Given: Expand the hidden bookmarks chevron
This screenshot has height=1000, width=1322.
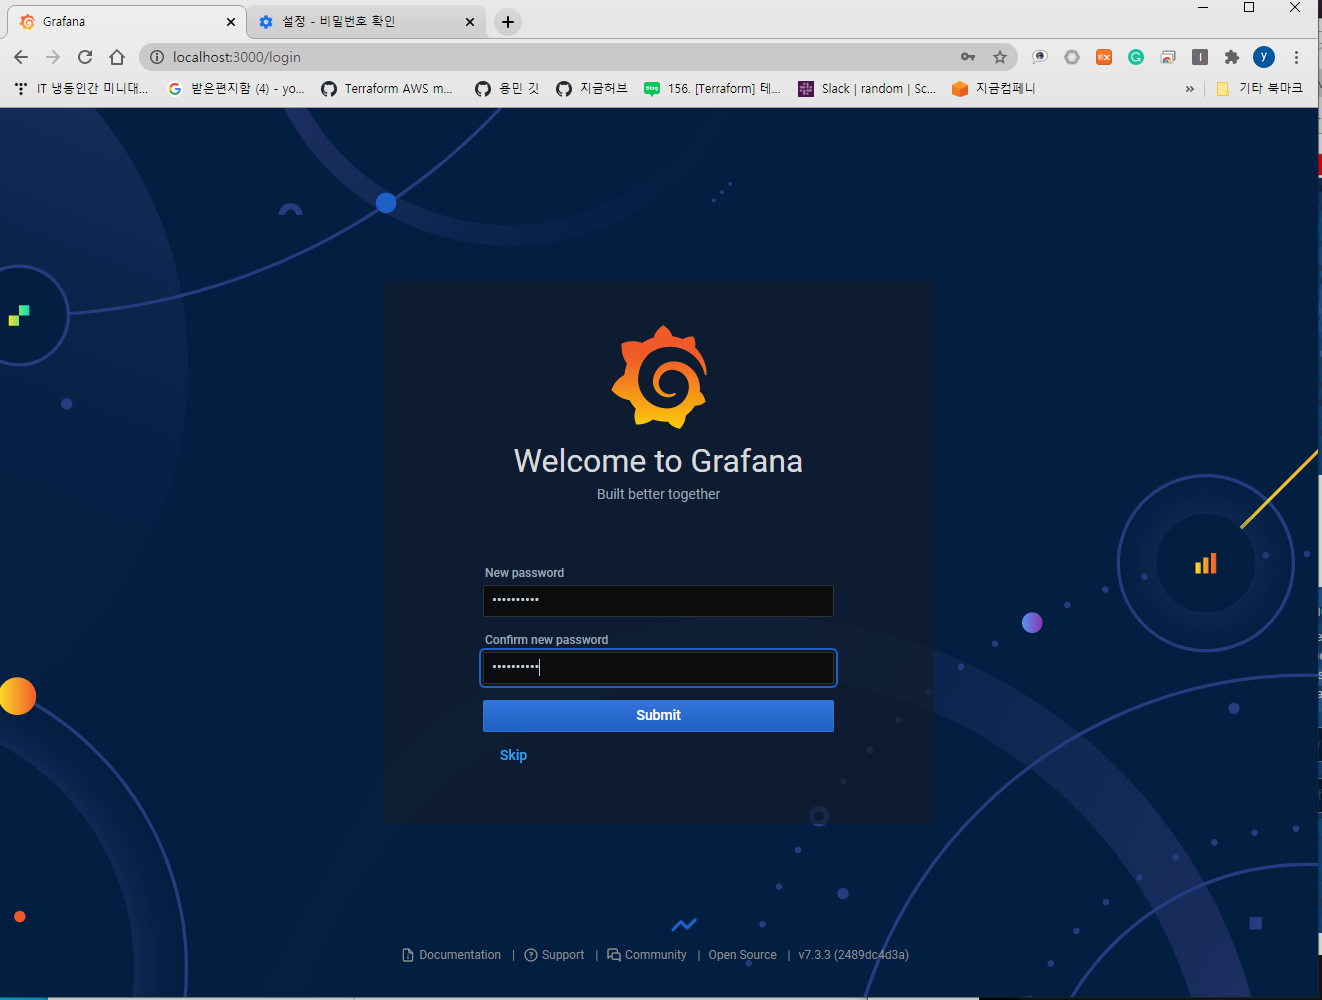Looking at the screenshot, I should click(x=1190, y=88).
